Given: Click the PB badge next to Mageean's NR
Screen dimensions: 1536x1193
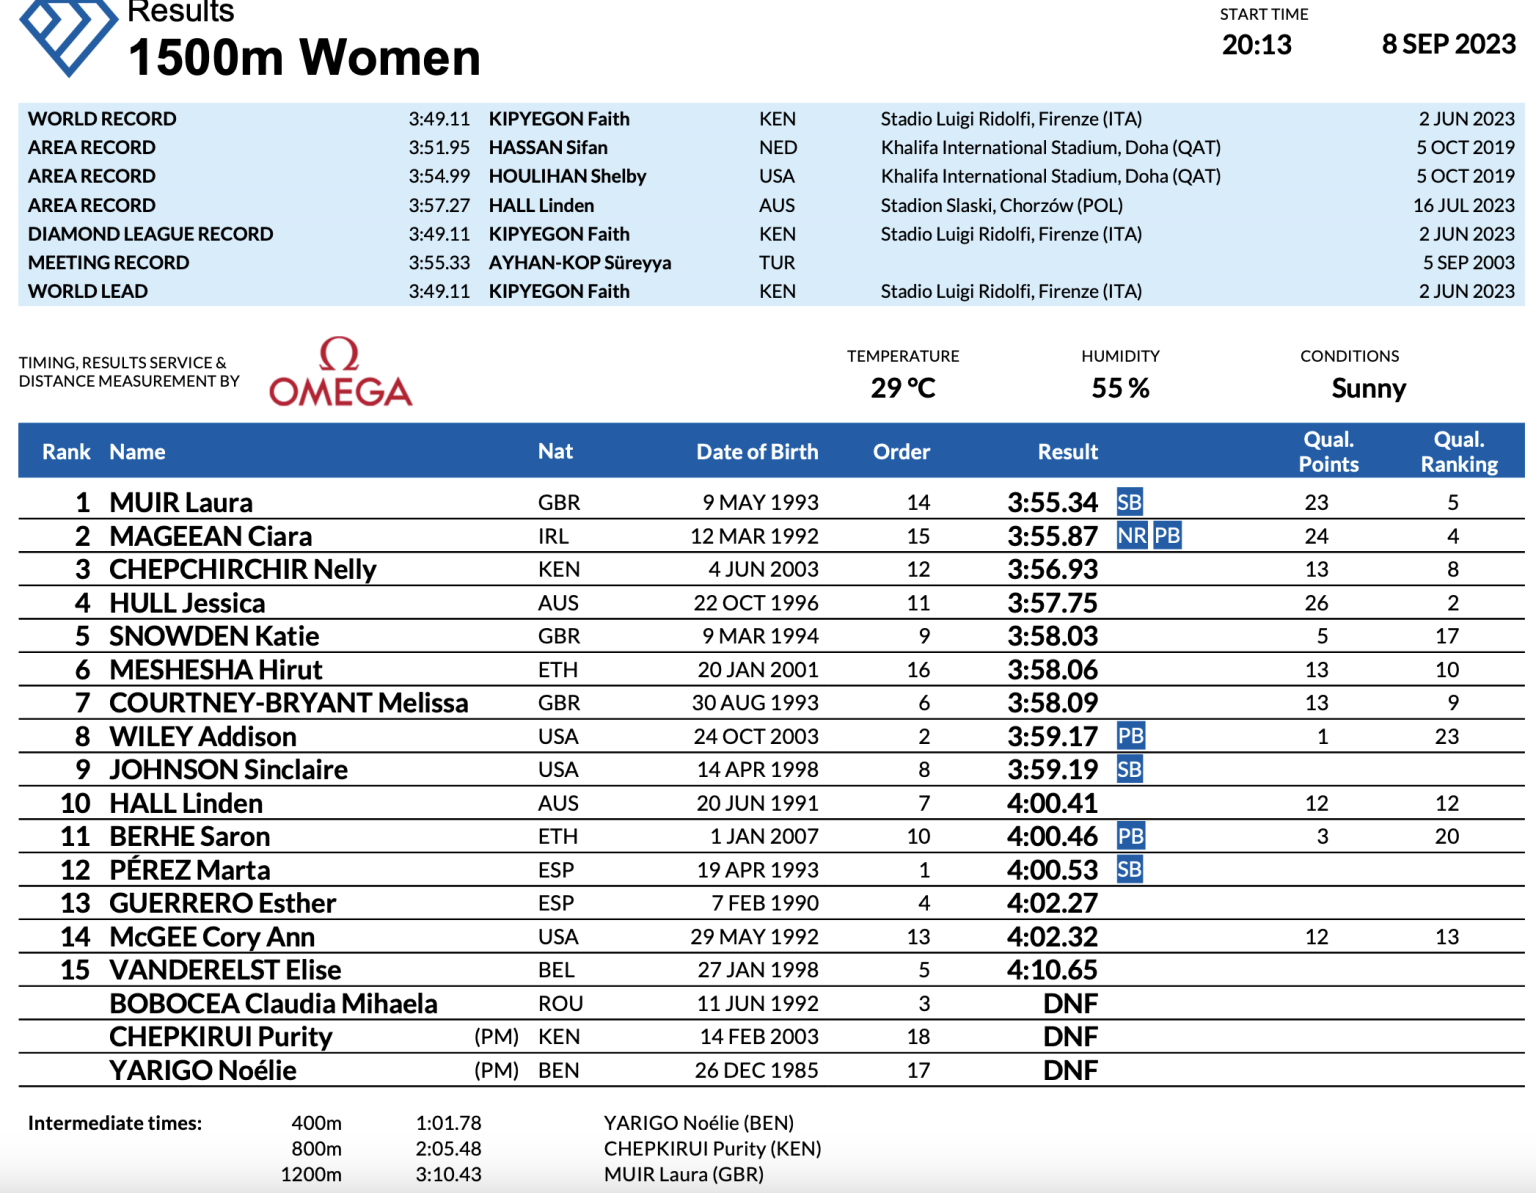Looking at the screenshot, I should pyautogui.click(x=1167, y=536).
